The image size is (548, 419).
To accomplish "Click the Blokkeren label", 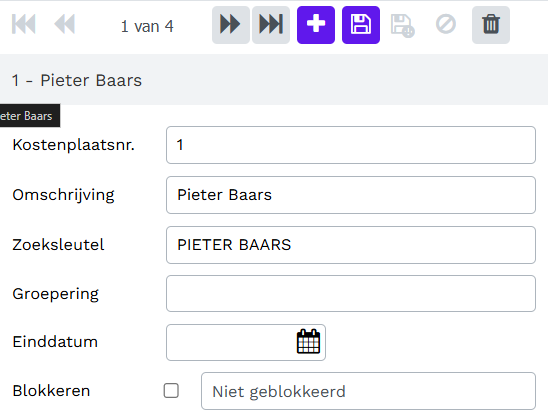I will pyautogui.click(x=51, y=391).
